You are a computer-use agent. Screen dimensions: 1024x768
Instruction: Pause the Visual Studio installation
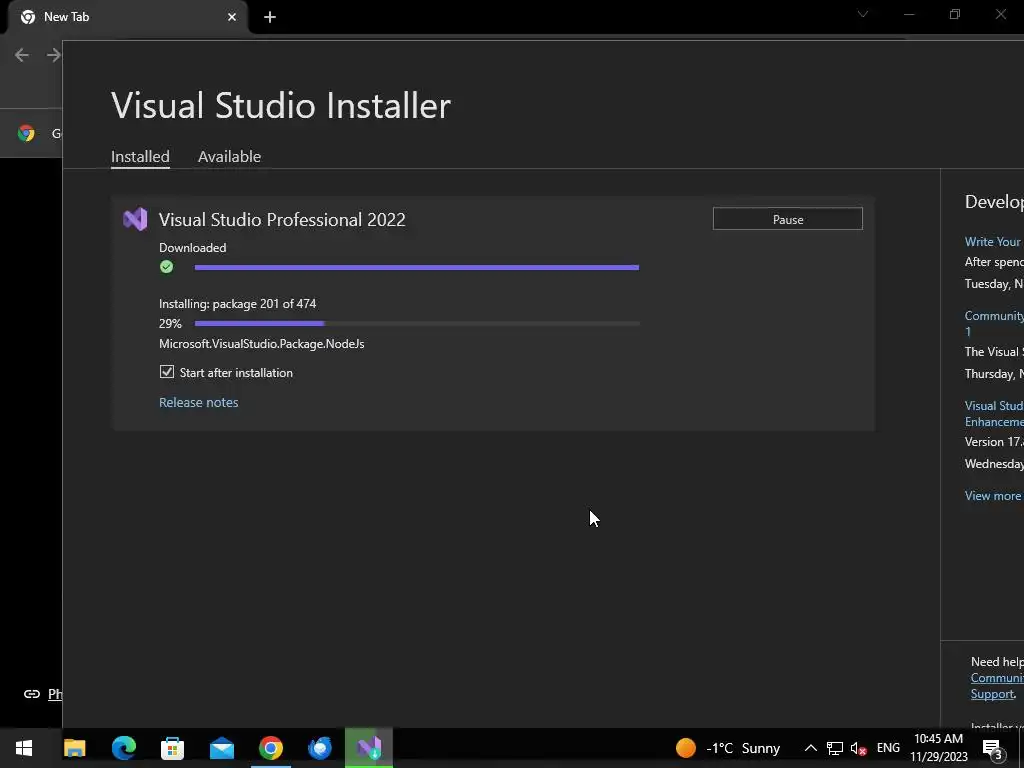pyautogui.click(x=788, y=219)
